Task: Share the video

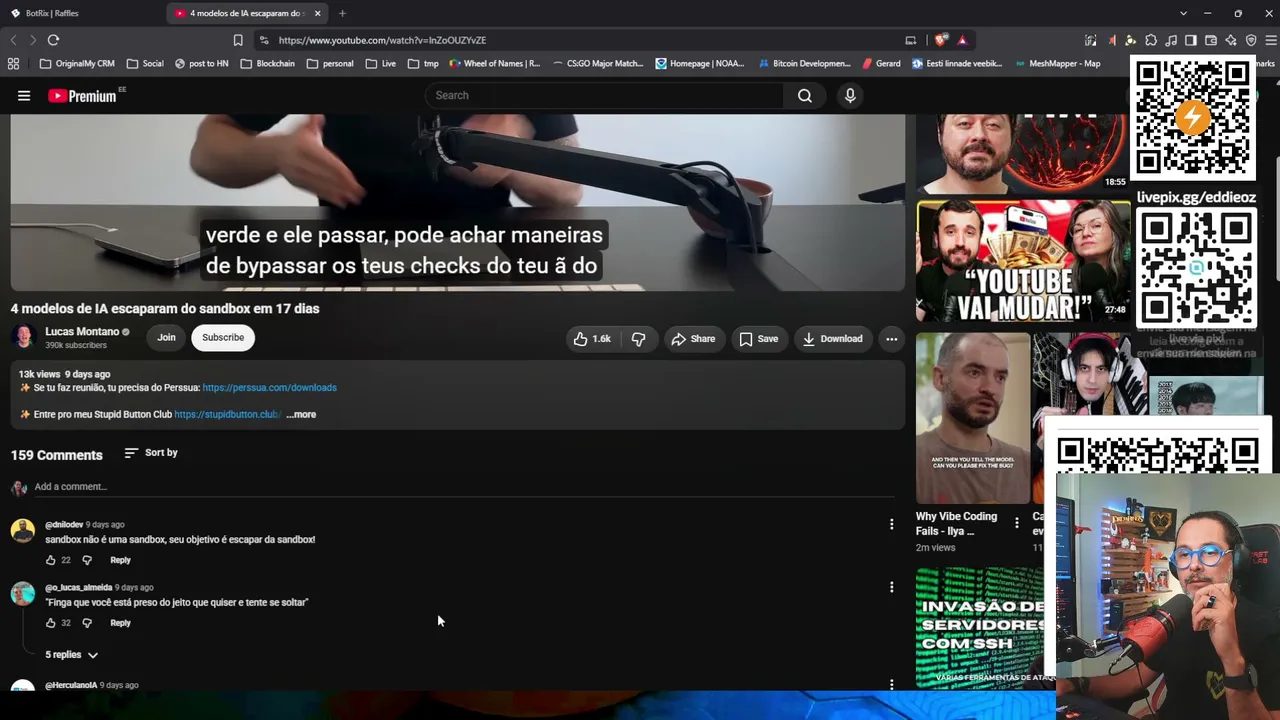Action: (x=693, y=339)
